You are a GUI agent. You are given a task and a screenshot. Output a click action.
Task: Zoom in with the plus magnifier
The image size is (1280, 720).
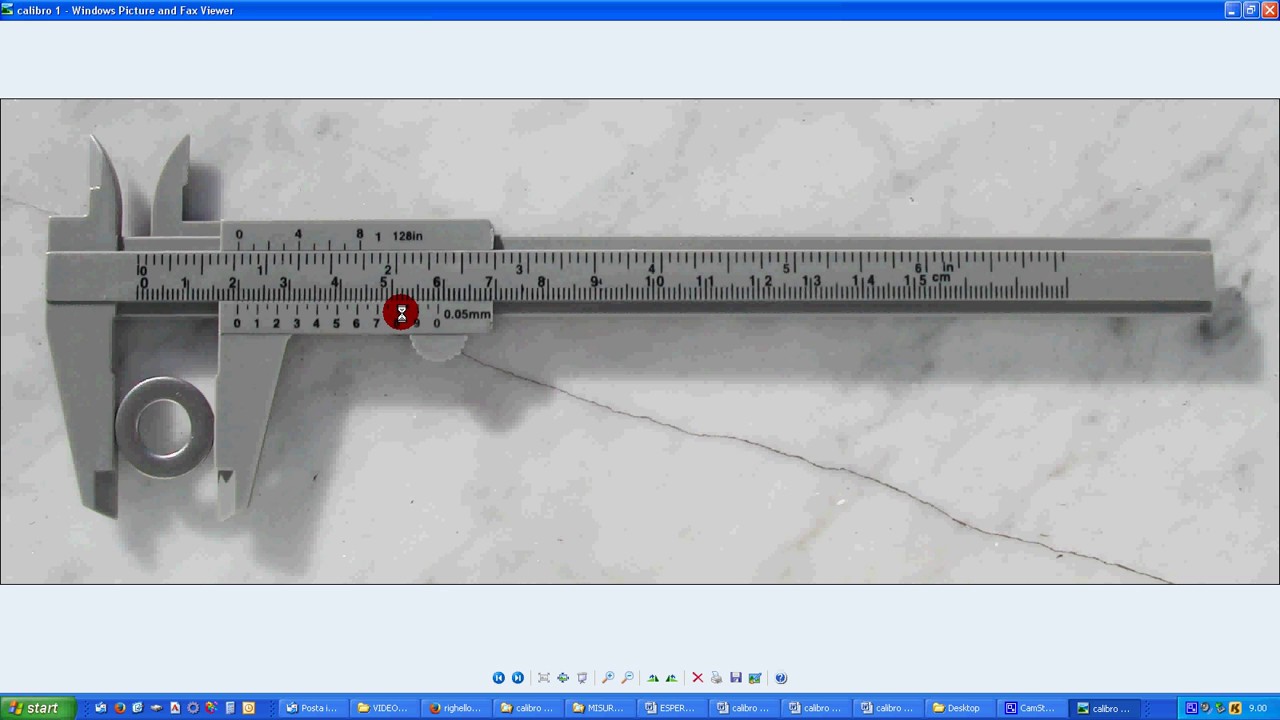607,678
